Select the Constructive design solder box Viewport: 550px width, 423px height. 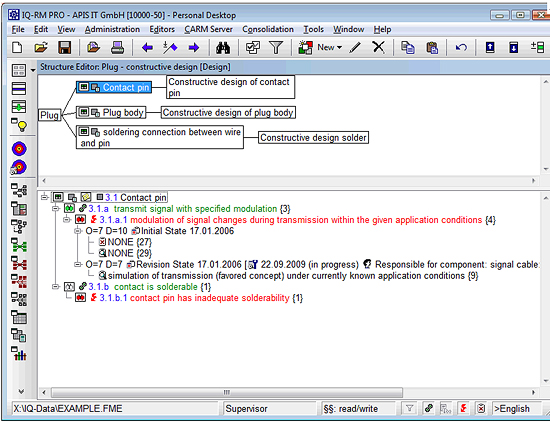tap(314, 137)
